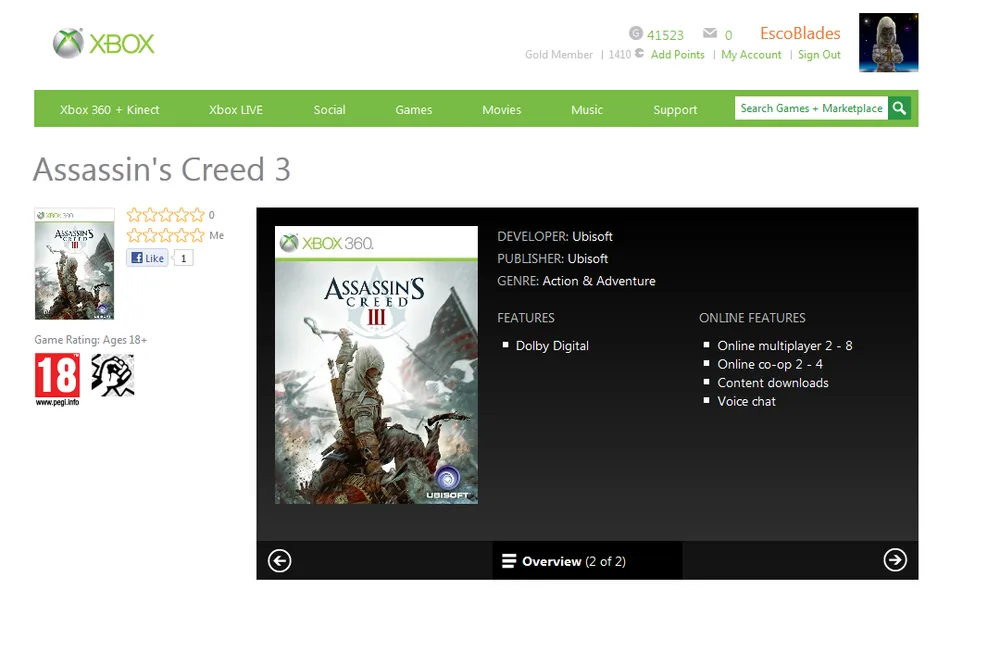
Task: Click the message count 0
Action: 728,36
